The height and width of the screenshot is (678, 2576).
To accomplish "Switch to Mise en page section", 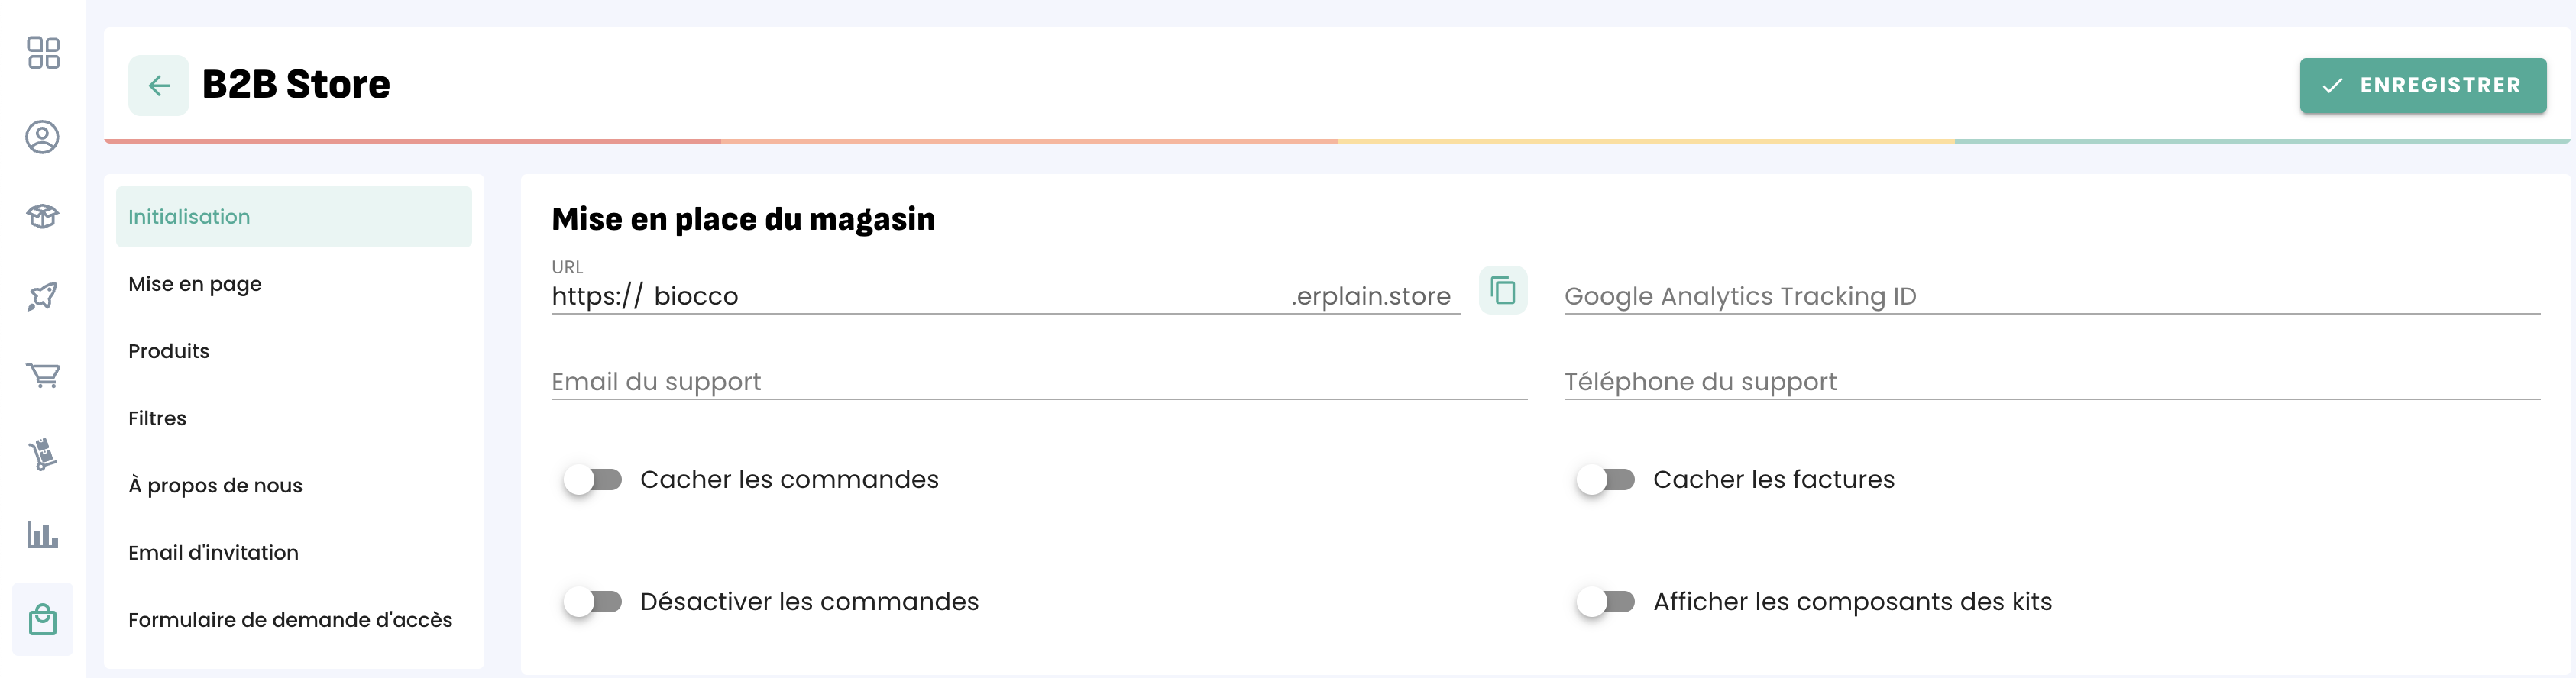I will pos(195,284).
